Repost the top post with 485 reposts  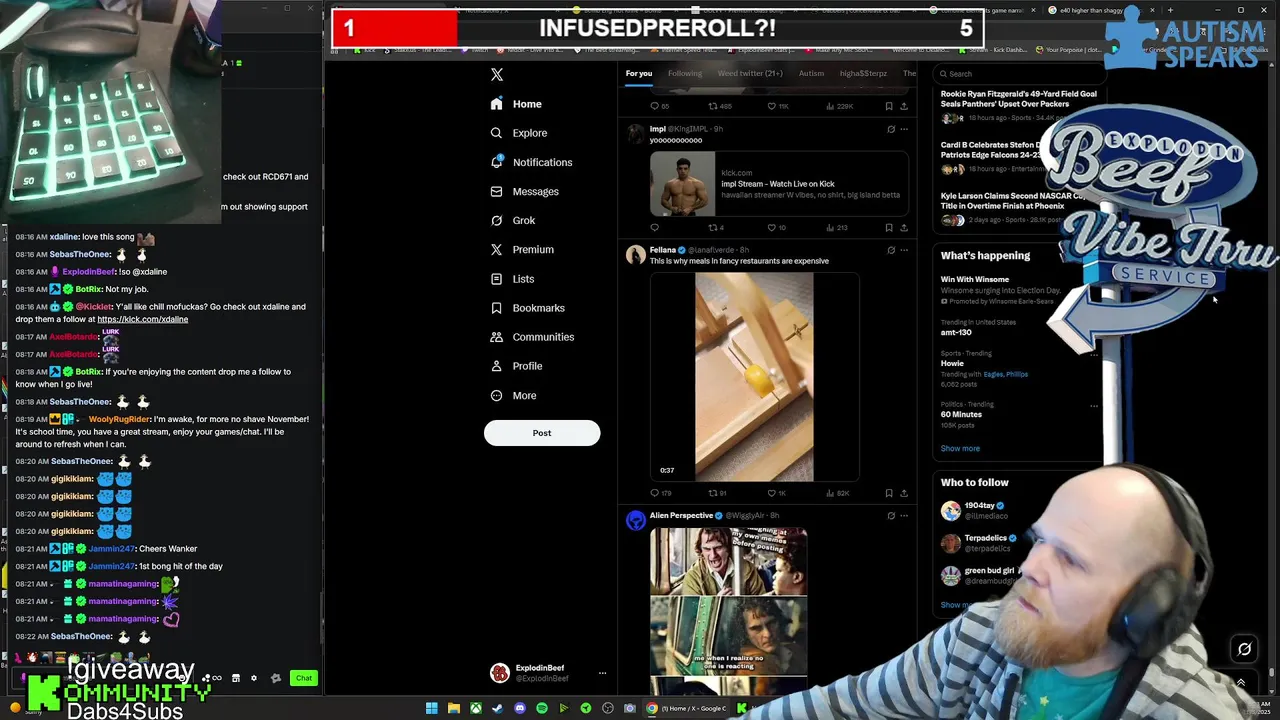tap(720, 106)
